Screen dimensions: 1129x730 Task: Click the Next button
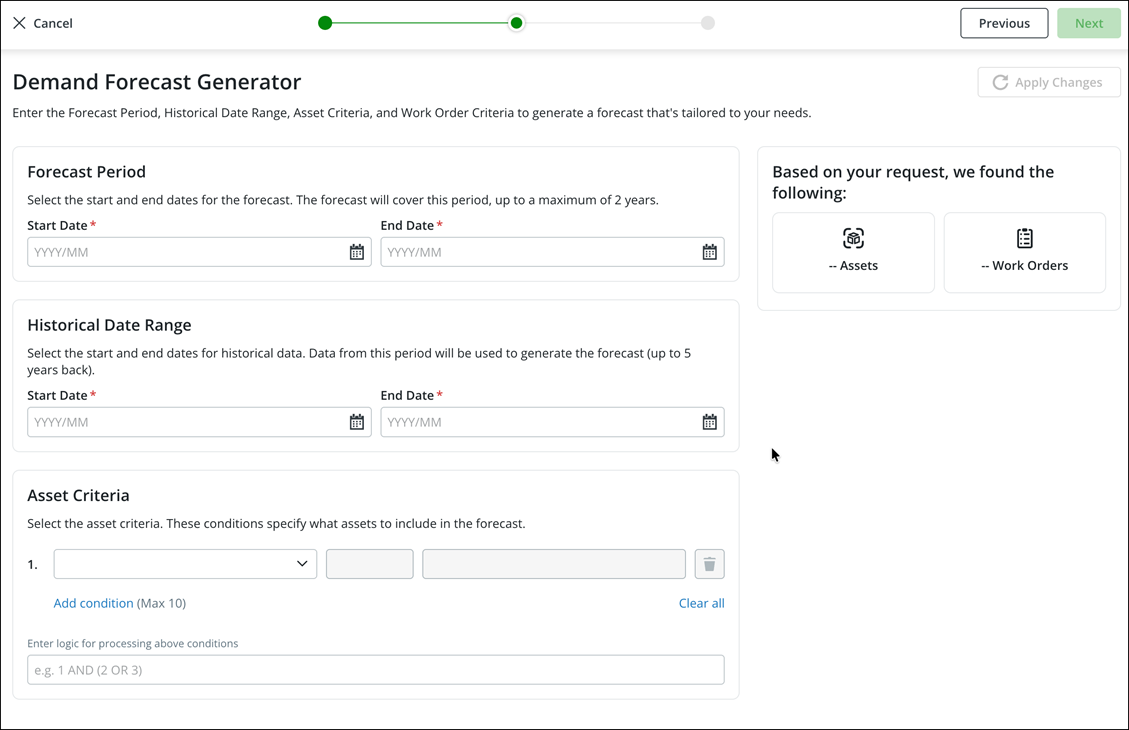[x=1089, y=23]
